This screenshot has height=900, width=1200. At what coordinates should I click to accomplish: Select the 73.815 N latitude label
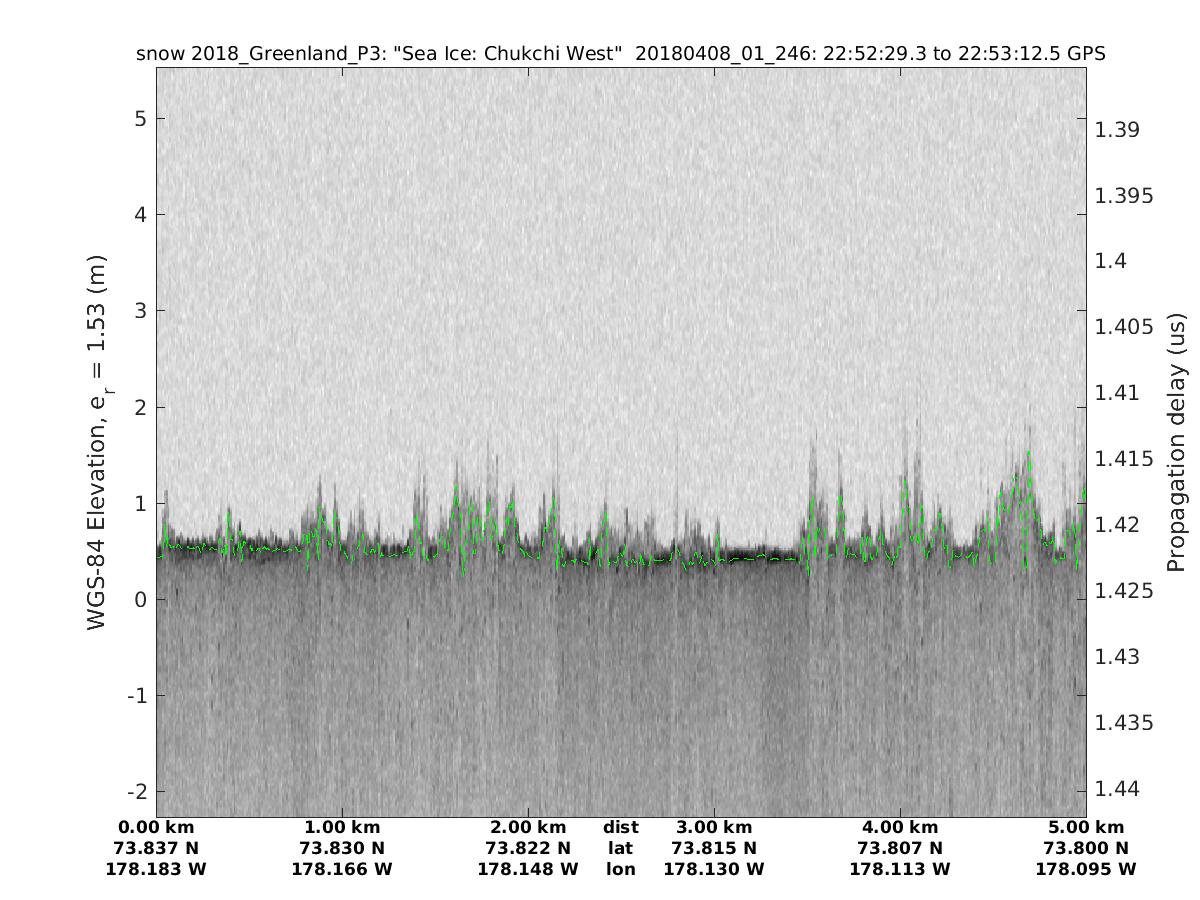(x=714, y=848)
